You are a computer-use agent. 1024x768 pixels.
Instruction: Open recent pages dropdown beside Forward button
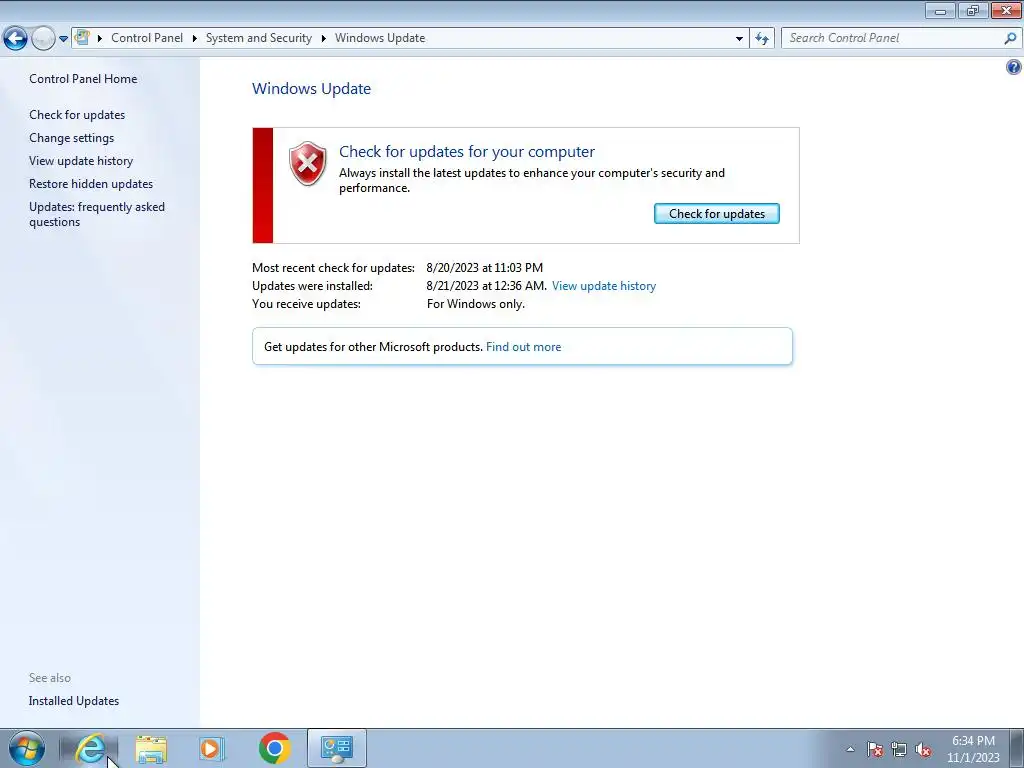click(63, 39)
